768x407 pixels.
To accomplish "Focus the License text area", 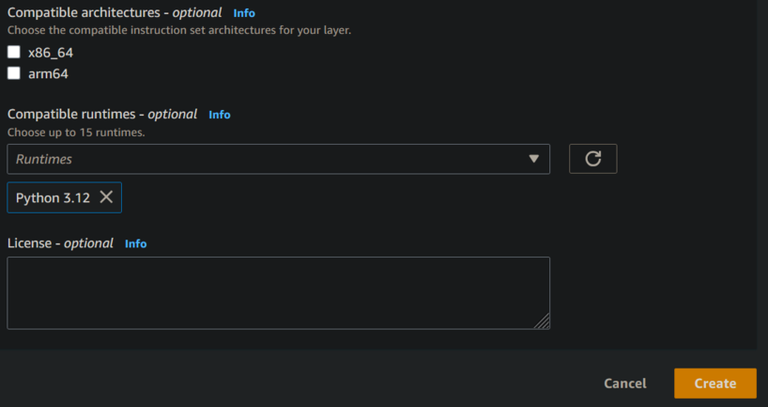I will pyautogui.click(x=278, y=293).
